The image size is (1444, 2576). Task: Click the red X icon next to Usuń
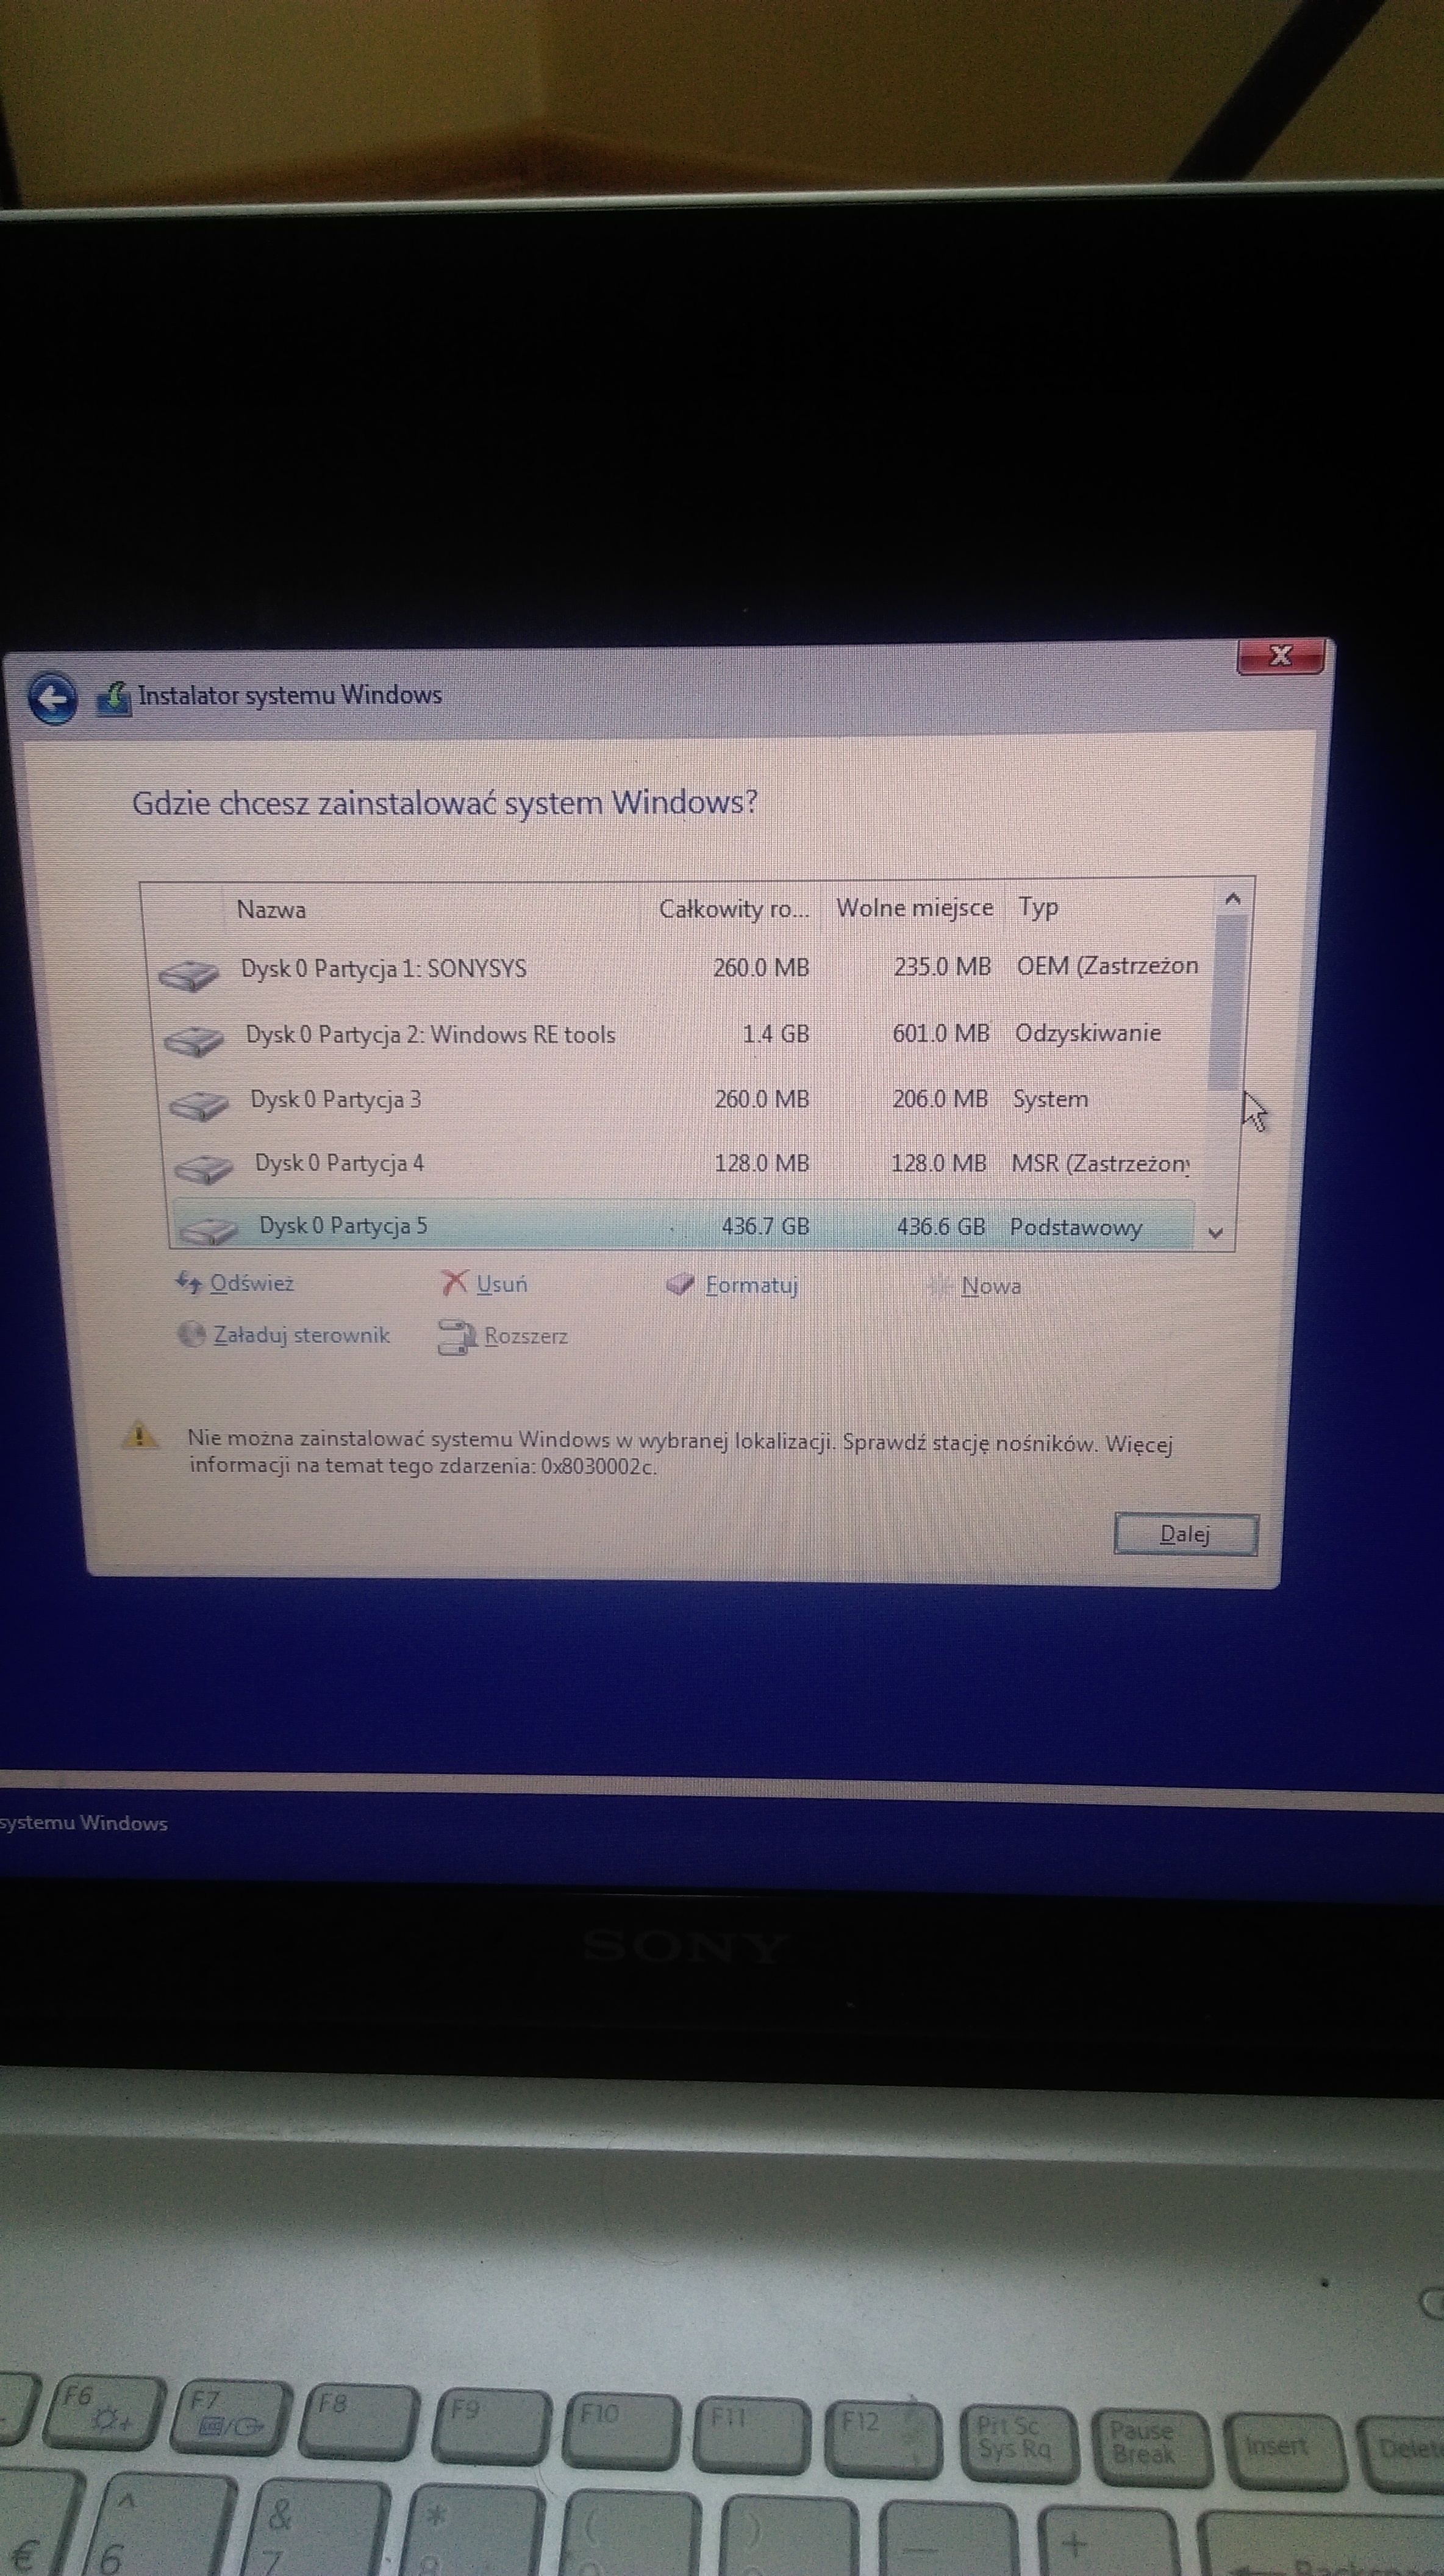[454, 1282]
